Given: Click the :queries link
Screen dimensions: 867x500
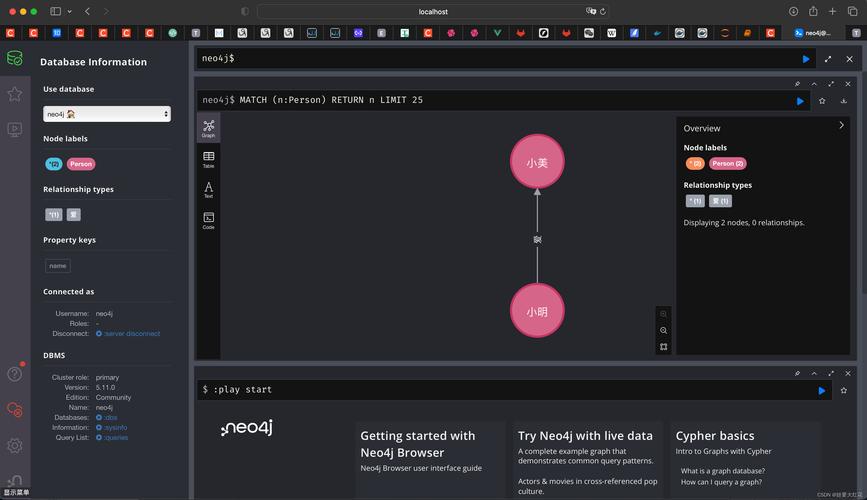Looking at the screenshot, I should click(112, 438).
